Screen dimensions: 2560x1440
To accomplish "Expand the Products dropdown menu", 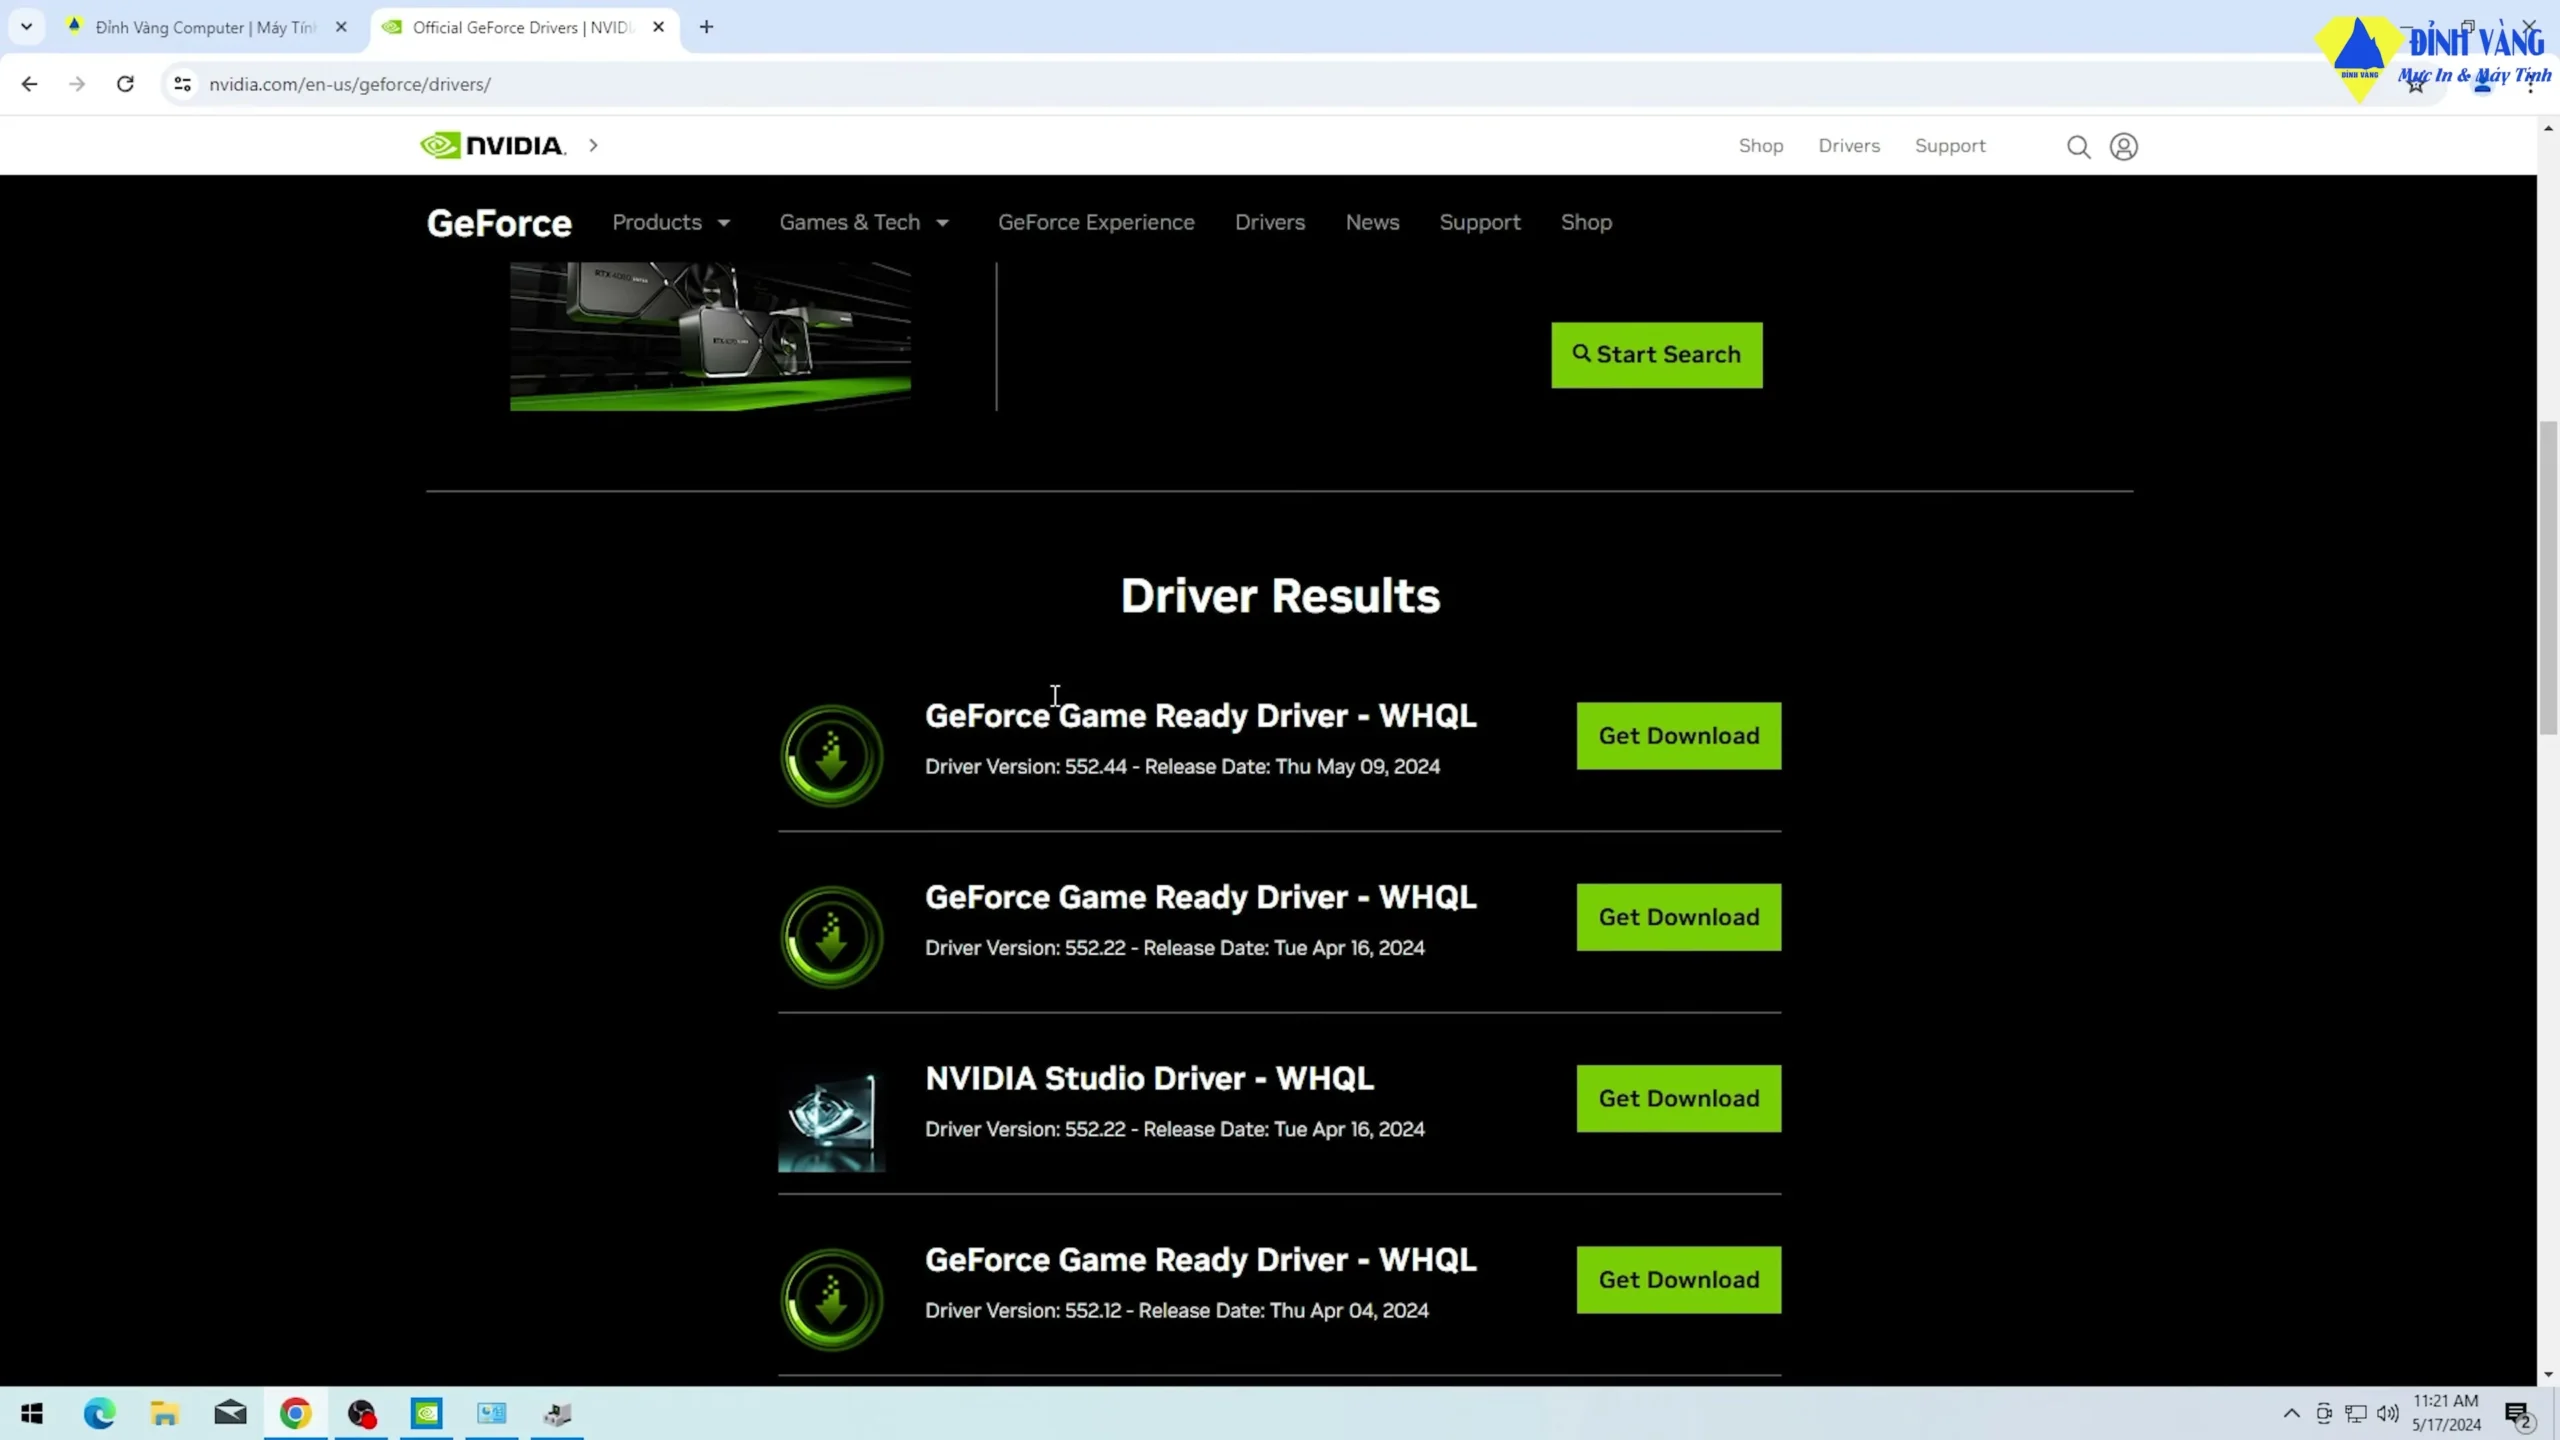I will point(671,223).
